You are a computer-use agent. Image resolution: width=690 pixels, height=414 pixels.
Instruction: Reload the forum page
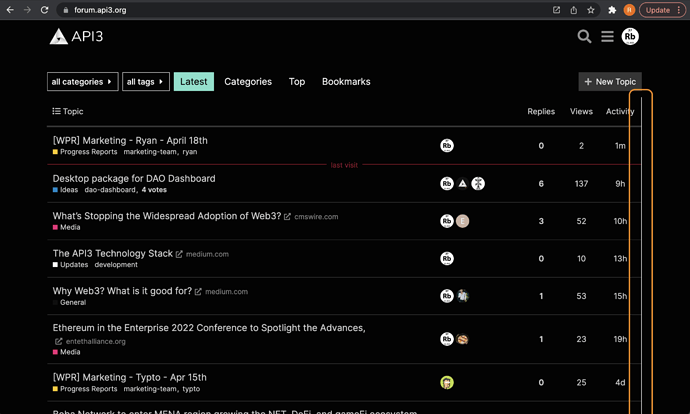pos(44,10)
